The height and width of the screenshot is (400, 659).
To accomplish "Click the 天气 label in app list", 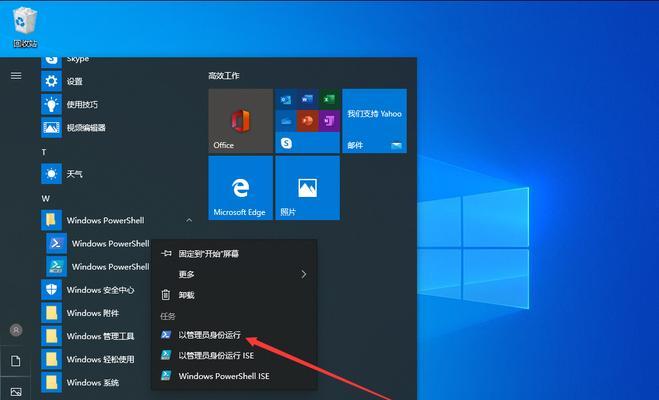I will tap(74, 174).
